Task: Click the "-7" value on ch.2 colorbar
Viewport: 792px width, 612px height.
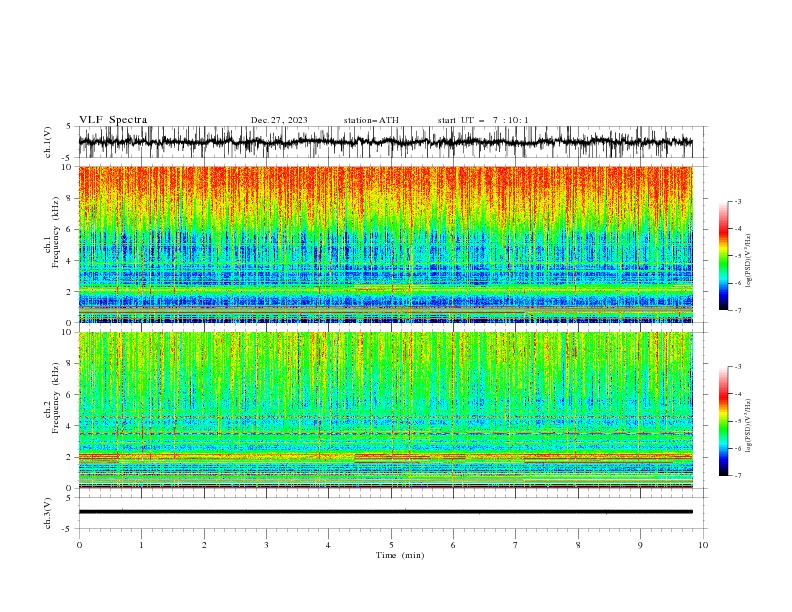Action: click(738, 475)
